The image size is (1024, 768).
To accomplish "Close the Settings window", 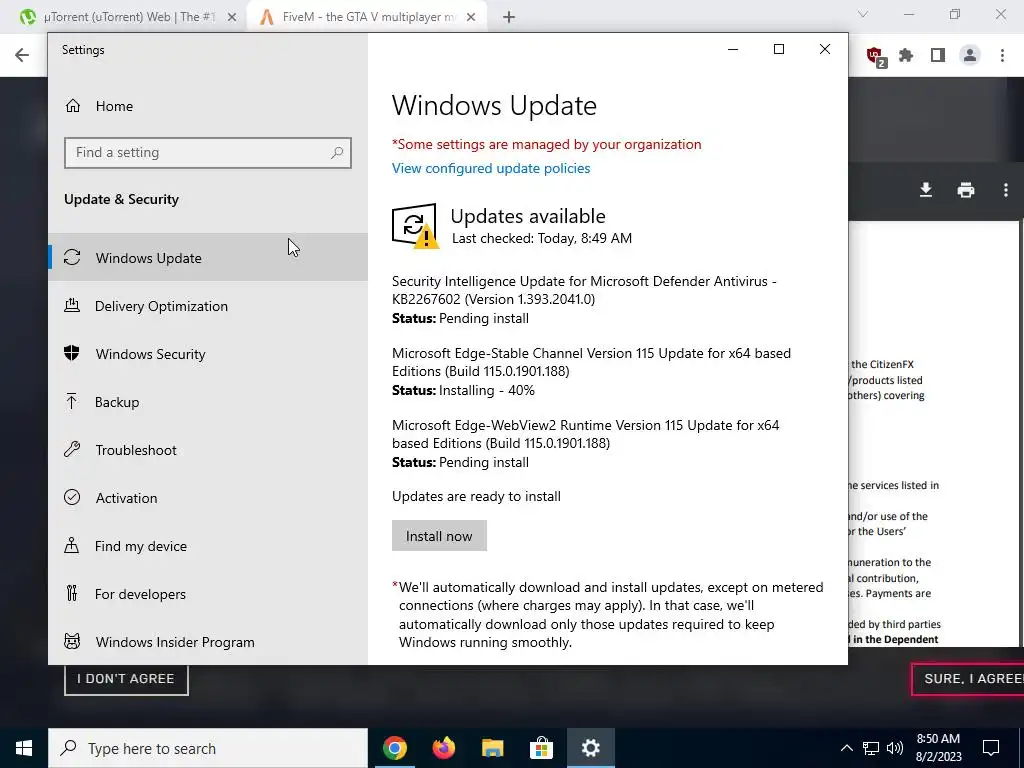I will click(x=825, y=50).
